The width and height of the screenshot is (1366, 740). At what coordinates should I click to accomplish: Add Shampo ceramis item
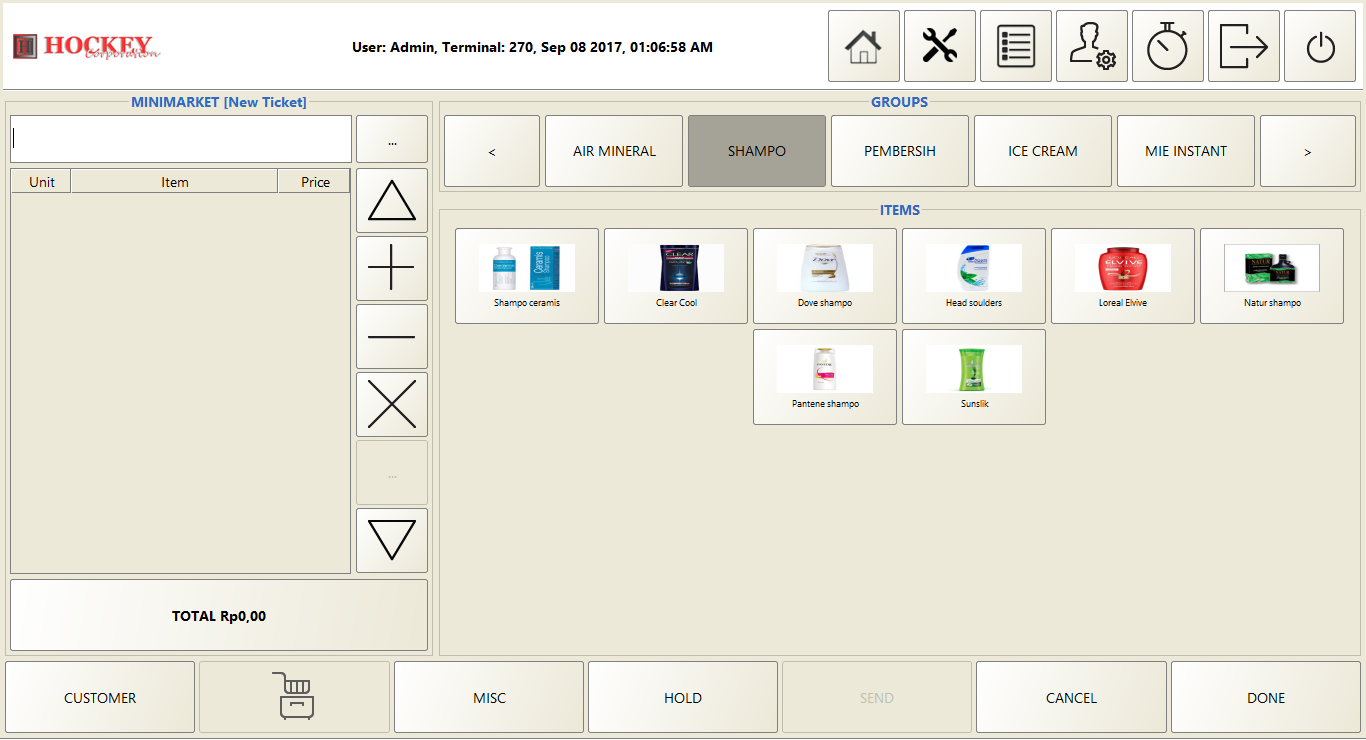pyautogui.click(x=527, y=276)
